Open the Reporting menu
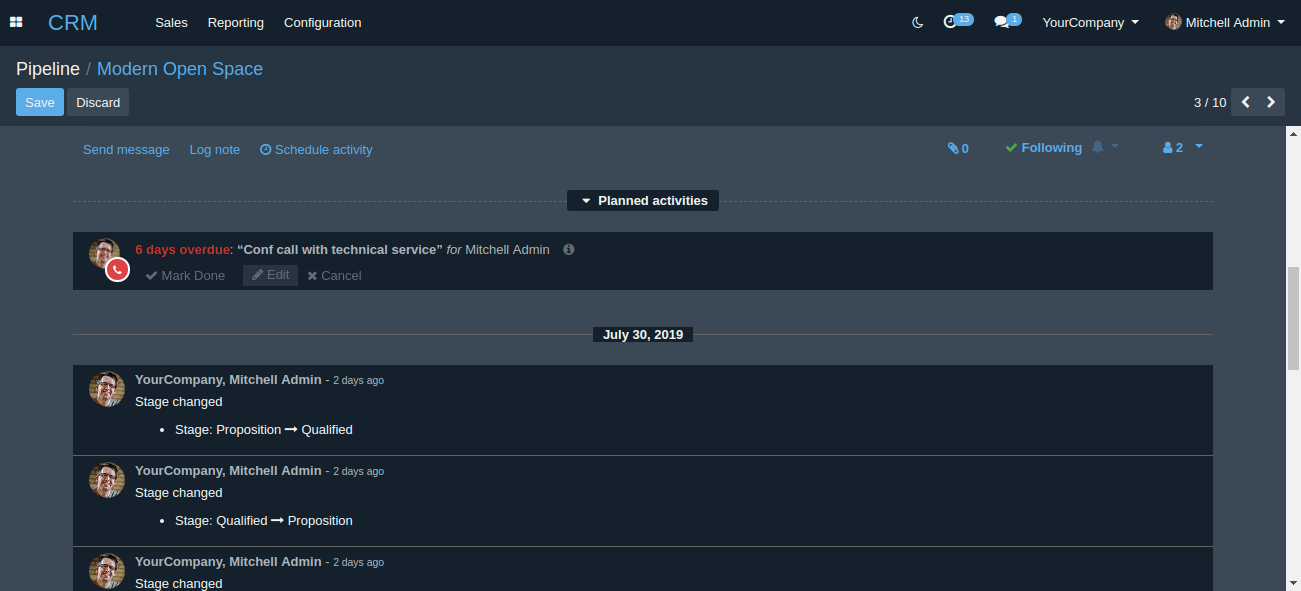1301x591 pixels. point(236,22)
